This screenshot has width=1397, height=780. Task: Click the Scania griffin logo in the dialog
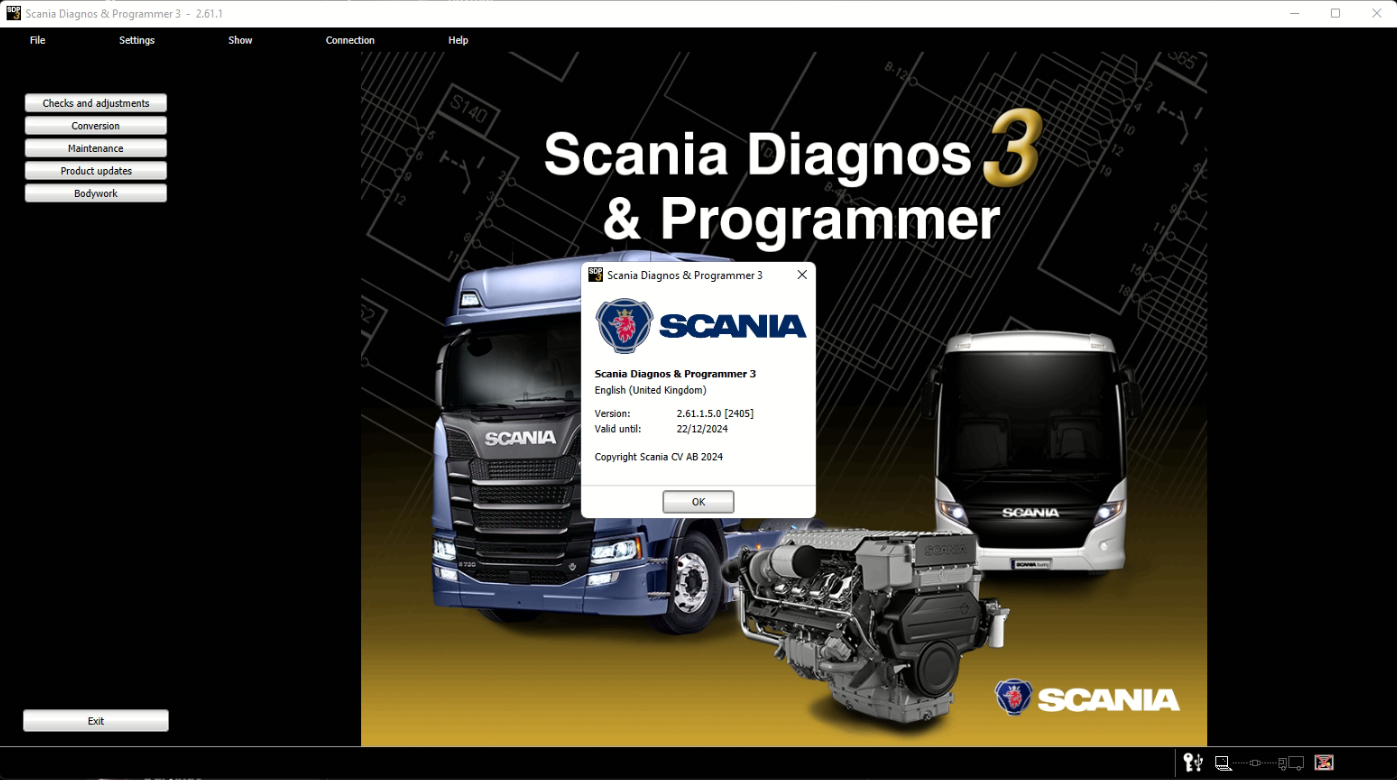(624, 325)
